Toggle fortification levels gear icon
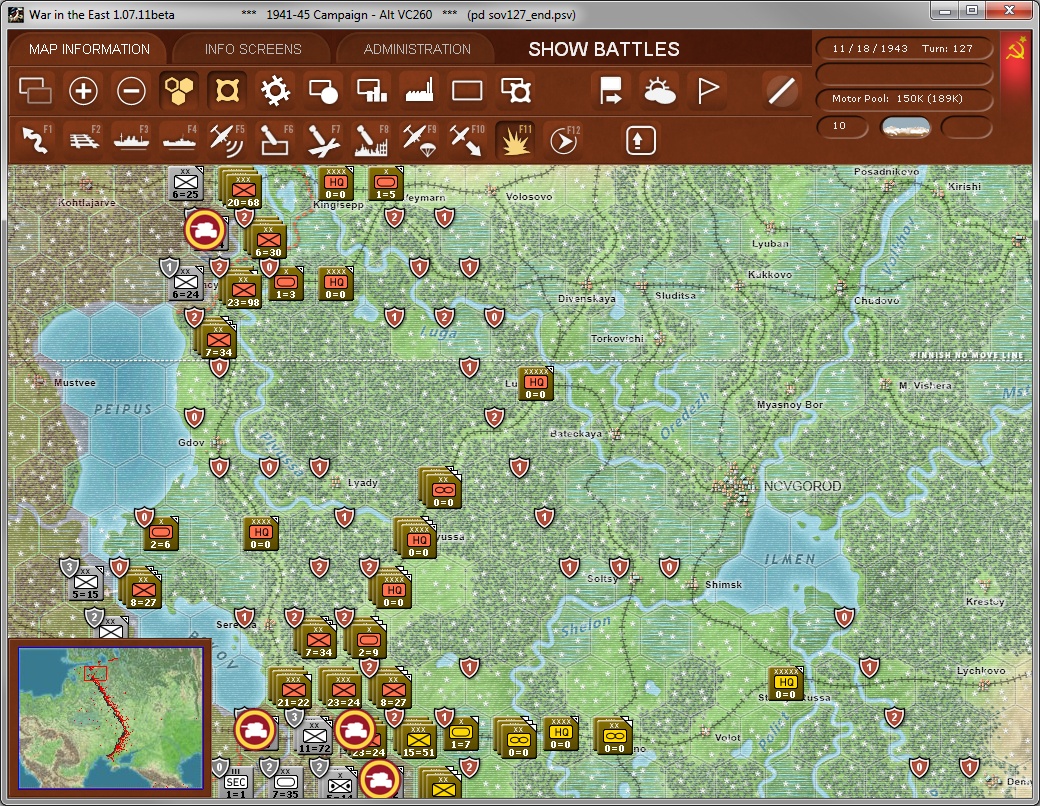The height and width of the screenshot is (806, 1040). point(275,91)
